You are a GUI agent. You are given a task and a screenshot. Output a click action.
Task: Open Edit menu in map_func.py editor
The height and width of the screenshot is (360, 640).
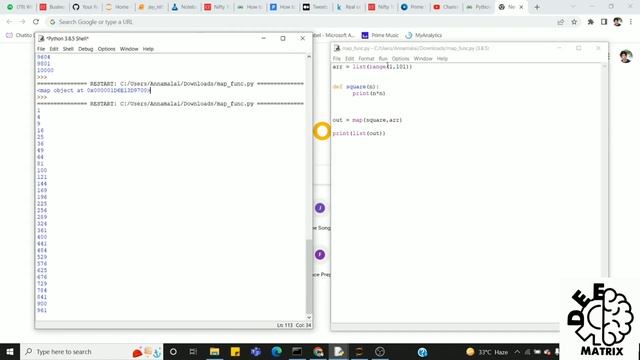(x=350, y=59)
